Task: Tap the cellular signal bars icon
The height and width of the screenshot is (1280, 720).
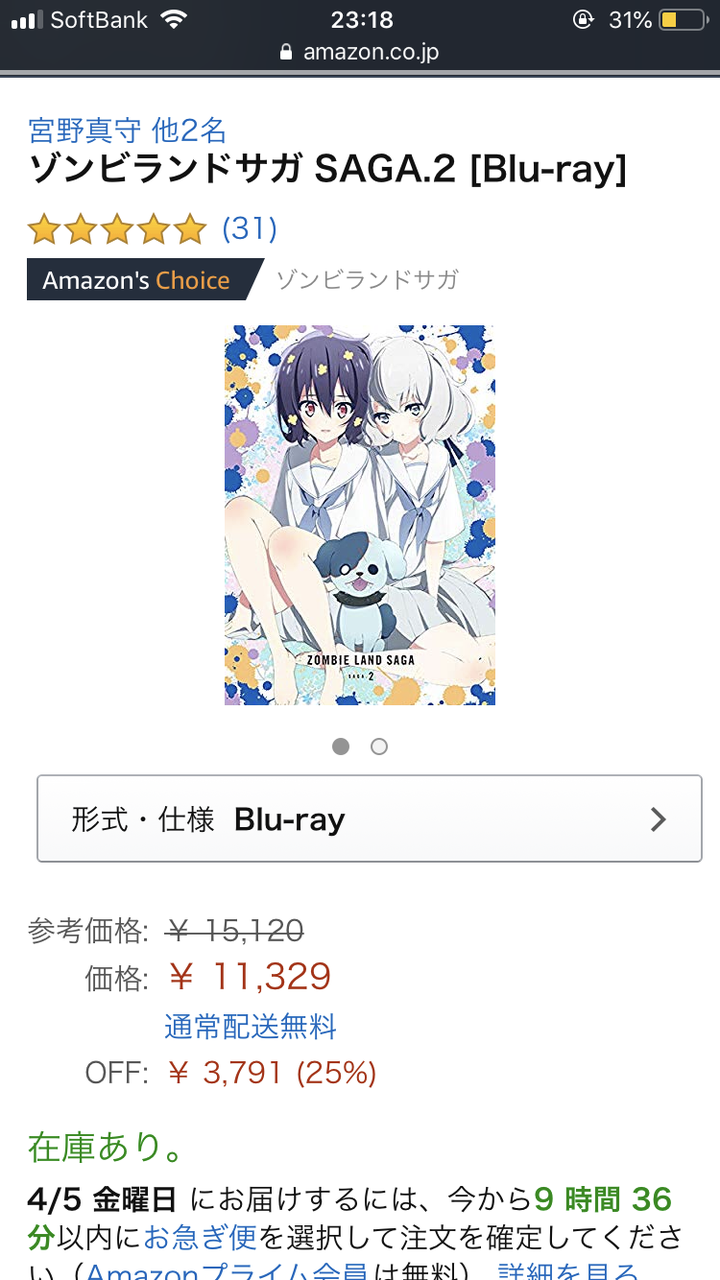Action: pyautogui.click(x=26, y=20)
